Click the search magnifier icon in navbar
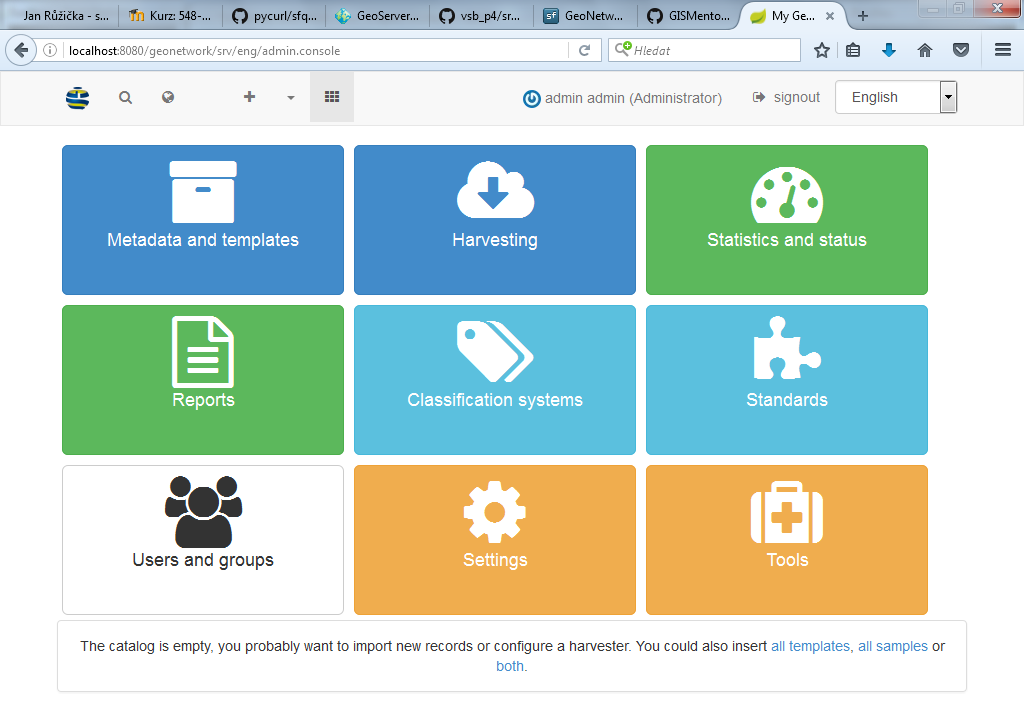The image size is (1024, 728). point(125,97)
